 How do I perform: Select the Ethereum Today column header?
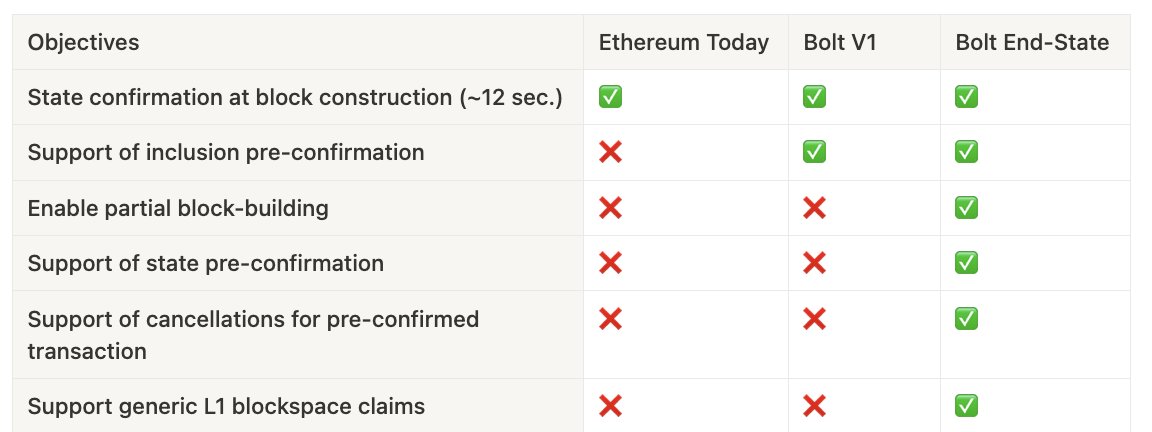tap(683, 42)
